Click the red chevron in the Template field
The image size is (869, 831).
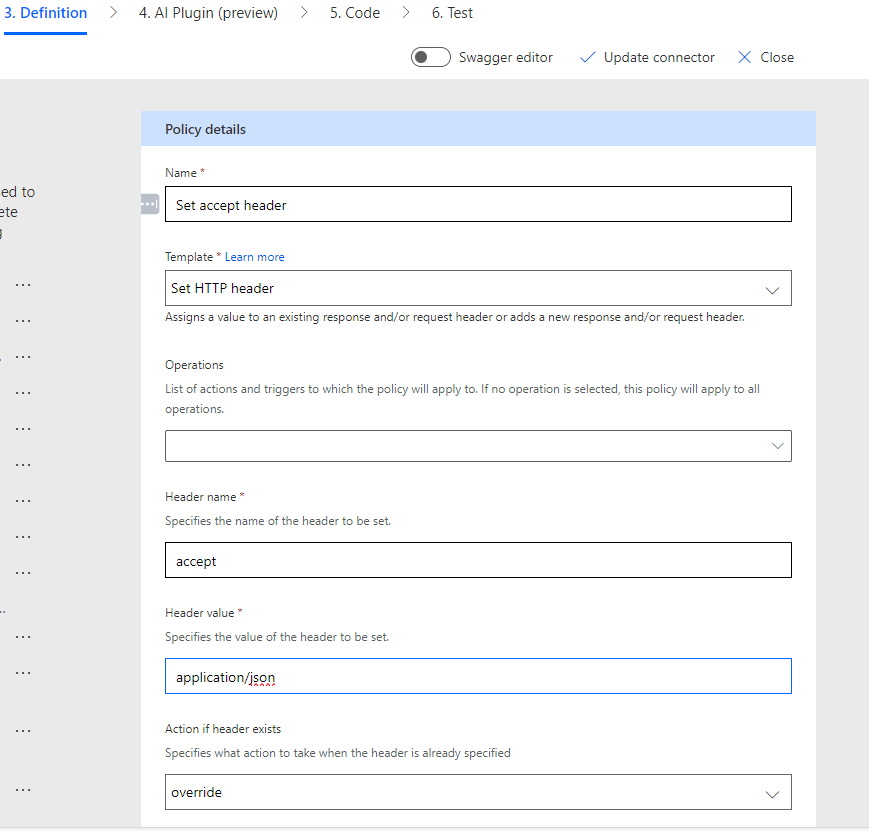(x=771, y=289)
